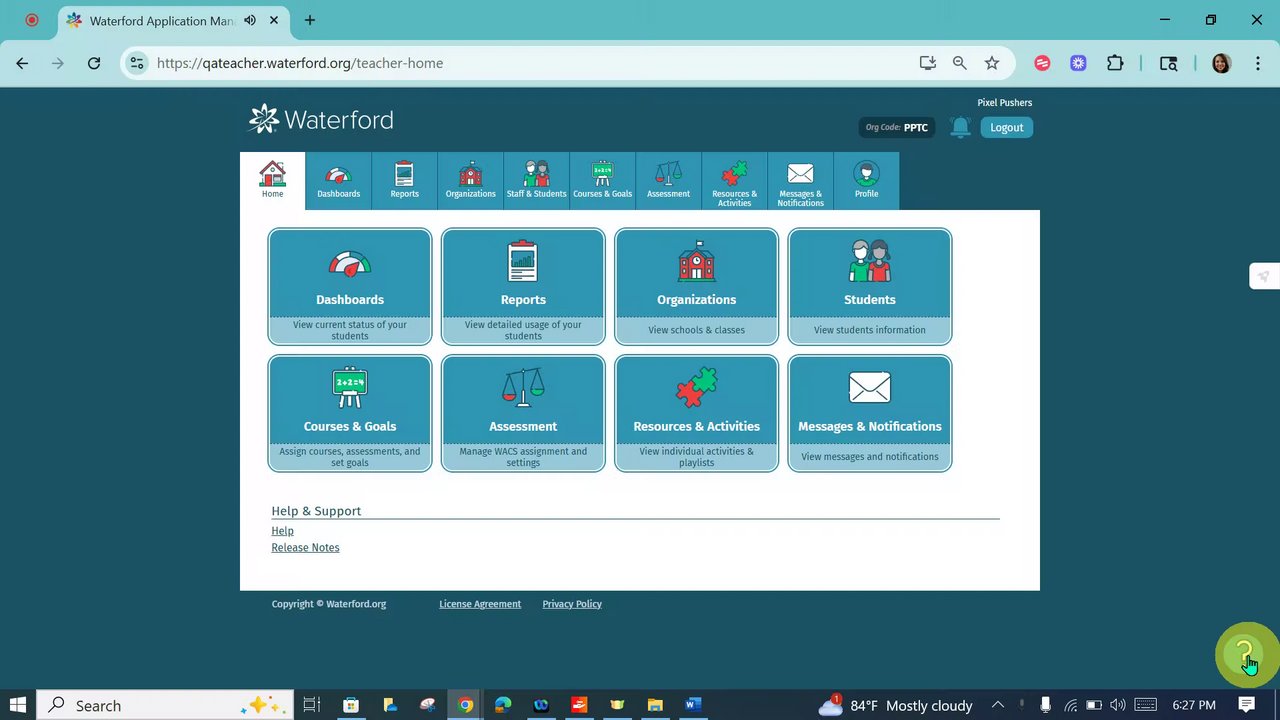The width and height of the screenshot is (1280, 720).
Task: Close the Waterford Application browser tab
Action: click(x=274, y=20)
